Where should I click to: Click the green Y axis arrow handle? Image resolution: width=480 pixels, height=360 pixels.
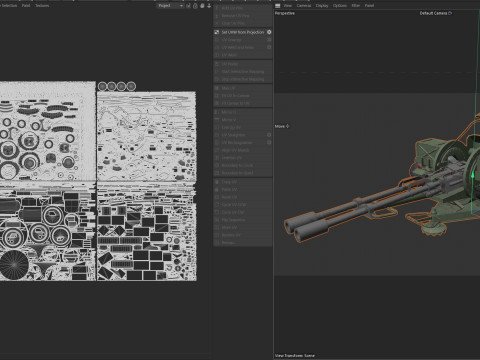[472, 175]
